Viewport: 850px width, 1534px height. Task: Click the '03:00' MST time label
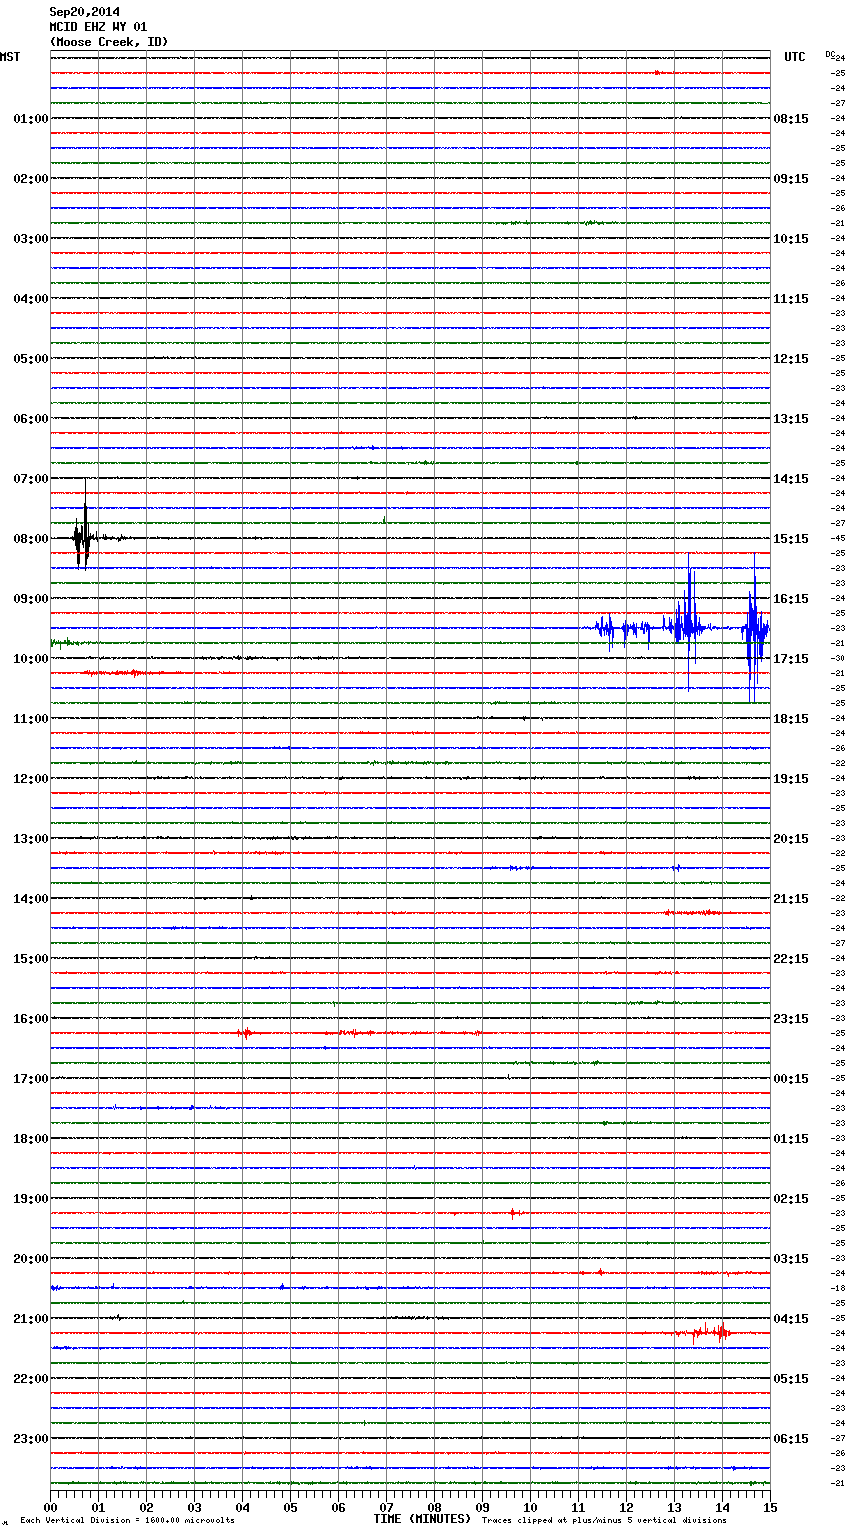click(x=30, y=239)
